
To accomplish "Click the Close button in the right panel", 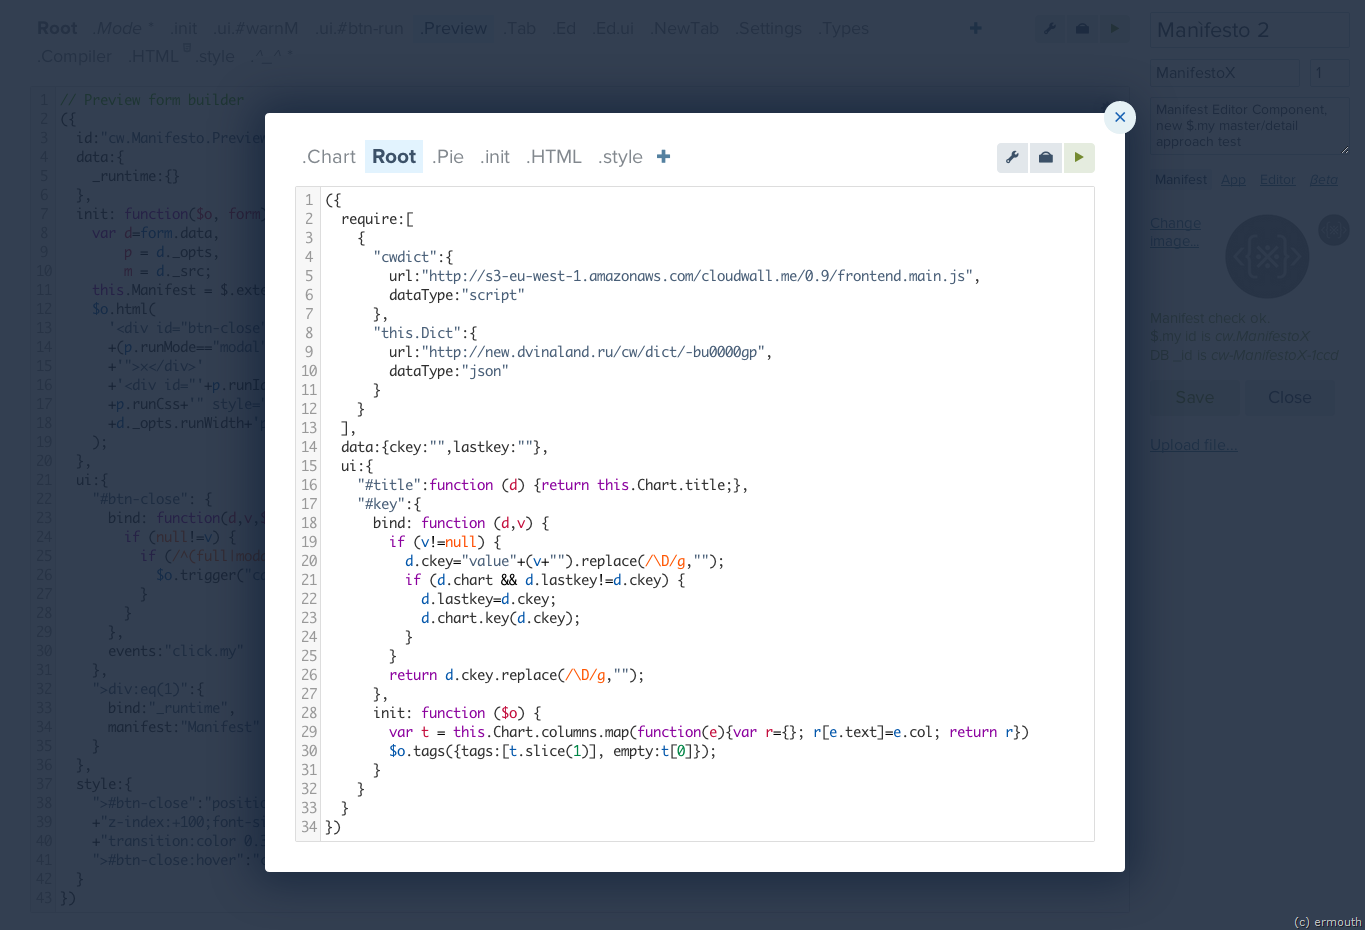I will pos(1289,398).
